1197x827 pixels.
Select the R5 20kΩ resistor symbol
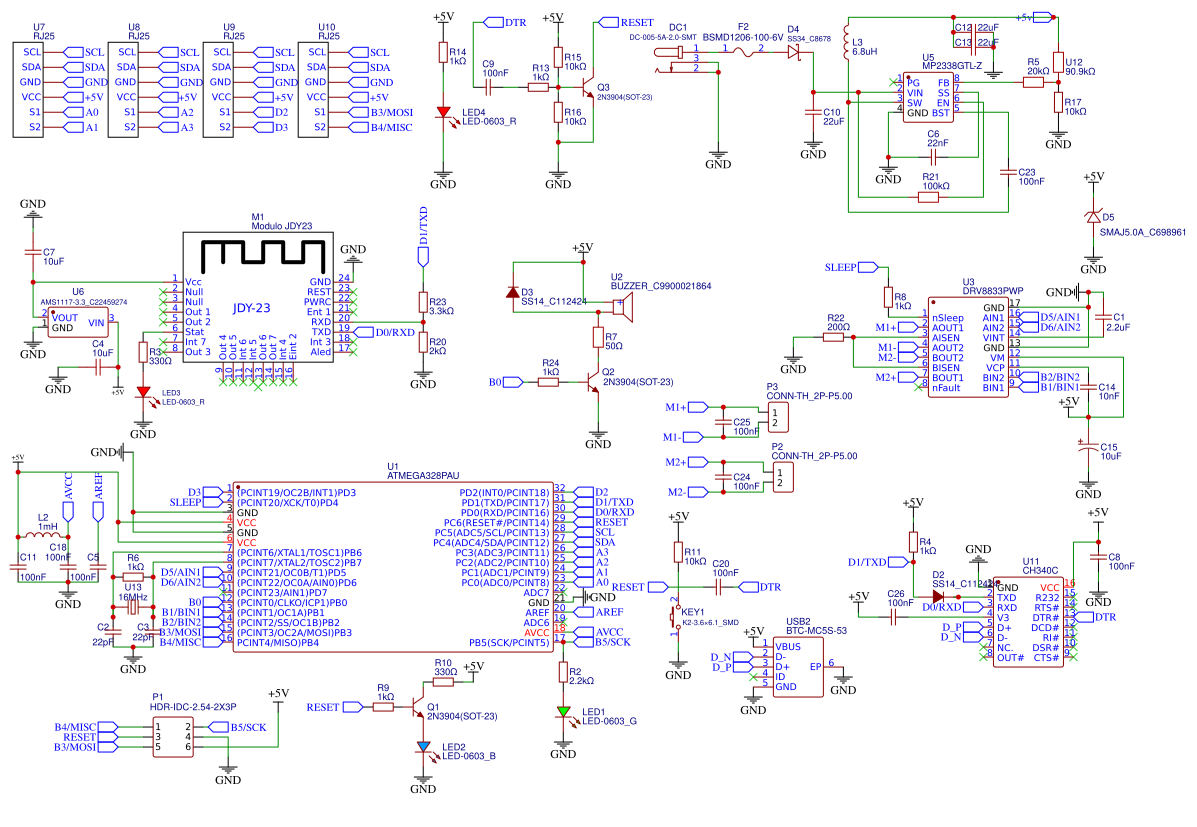[x=1033, y=82]
